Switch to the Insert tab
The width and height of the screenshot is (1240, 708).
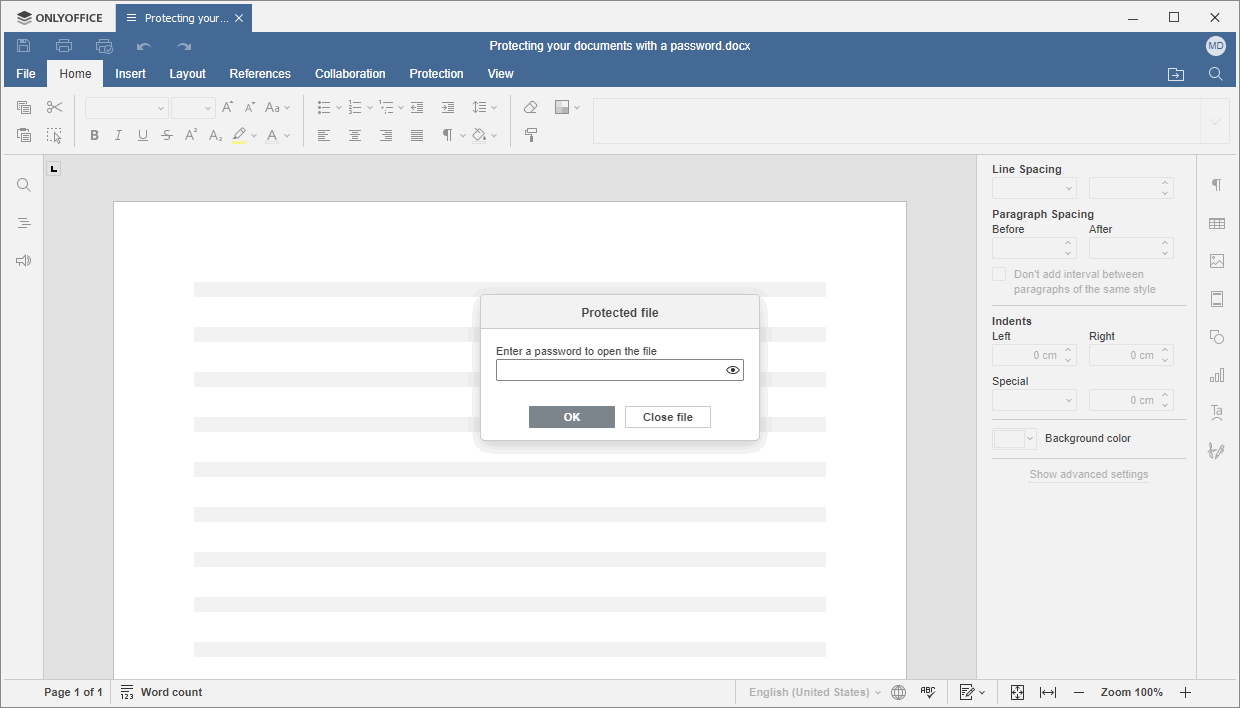click(x=130, y=74)
